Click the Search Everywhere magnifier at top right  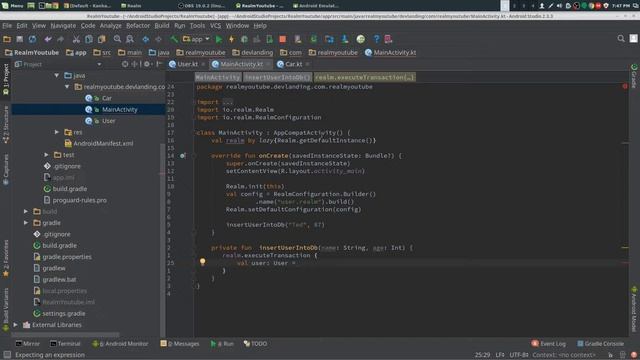click(x=621, y=39)
